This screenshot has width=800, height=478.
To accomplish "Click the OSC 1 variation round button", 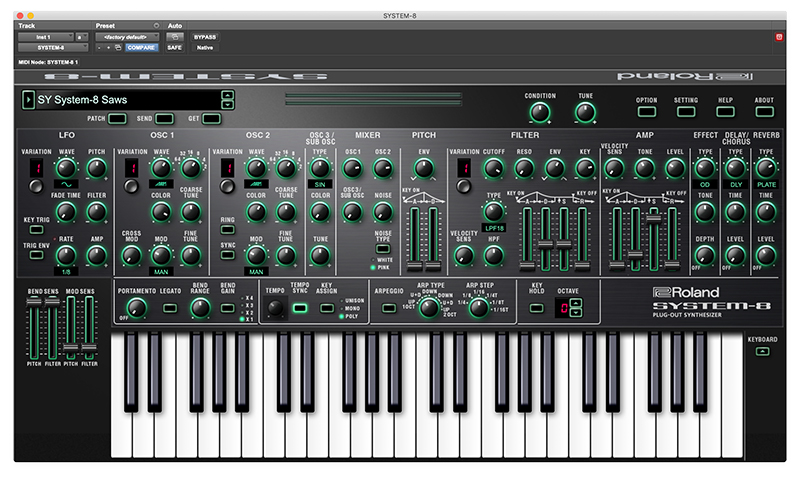I will point(131,186).
